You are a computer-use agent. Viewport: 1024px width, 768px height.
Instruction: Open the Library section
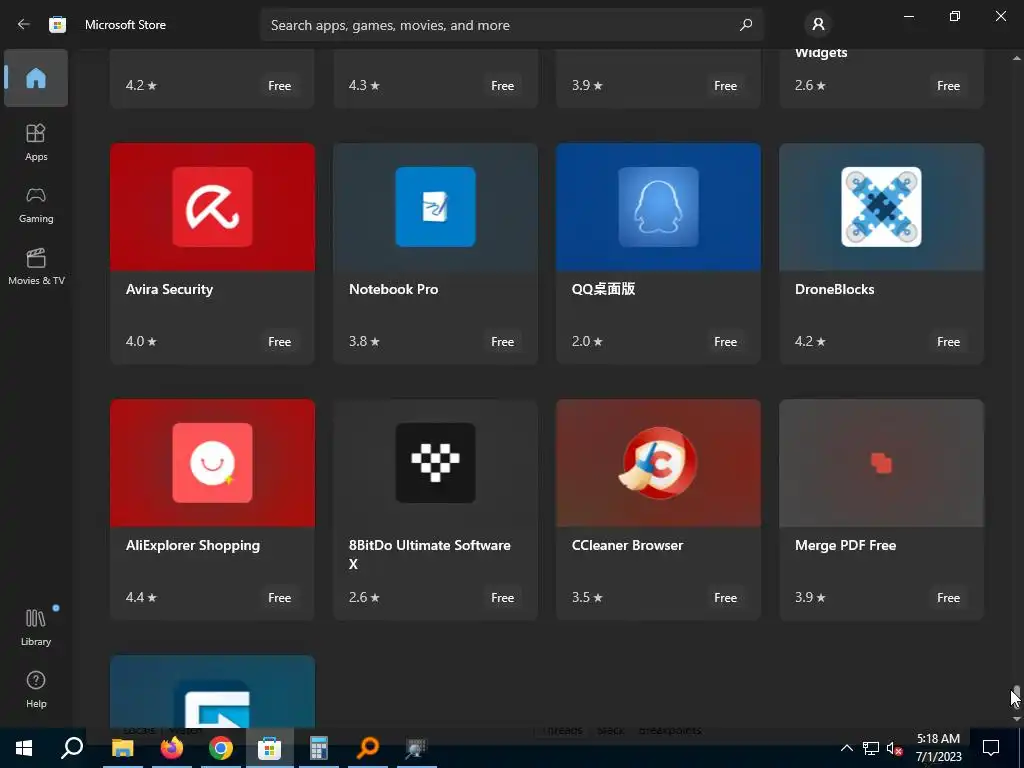pyautogui.click(x=36, y=627)
